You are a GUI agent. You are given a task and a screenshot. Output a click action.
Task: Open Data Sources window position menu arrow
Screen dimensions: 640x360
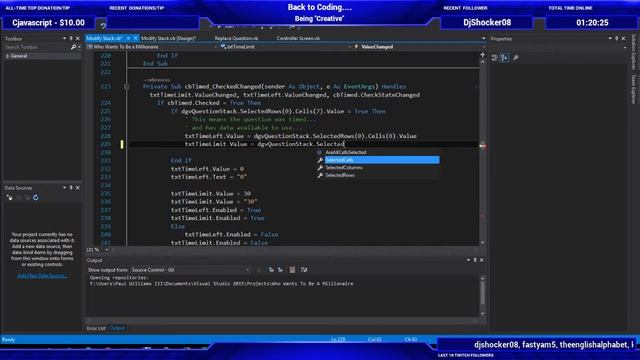[64, 188]
